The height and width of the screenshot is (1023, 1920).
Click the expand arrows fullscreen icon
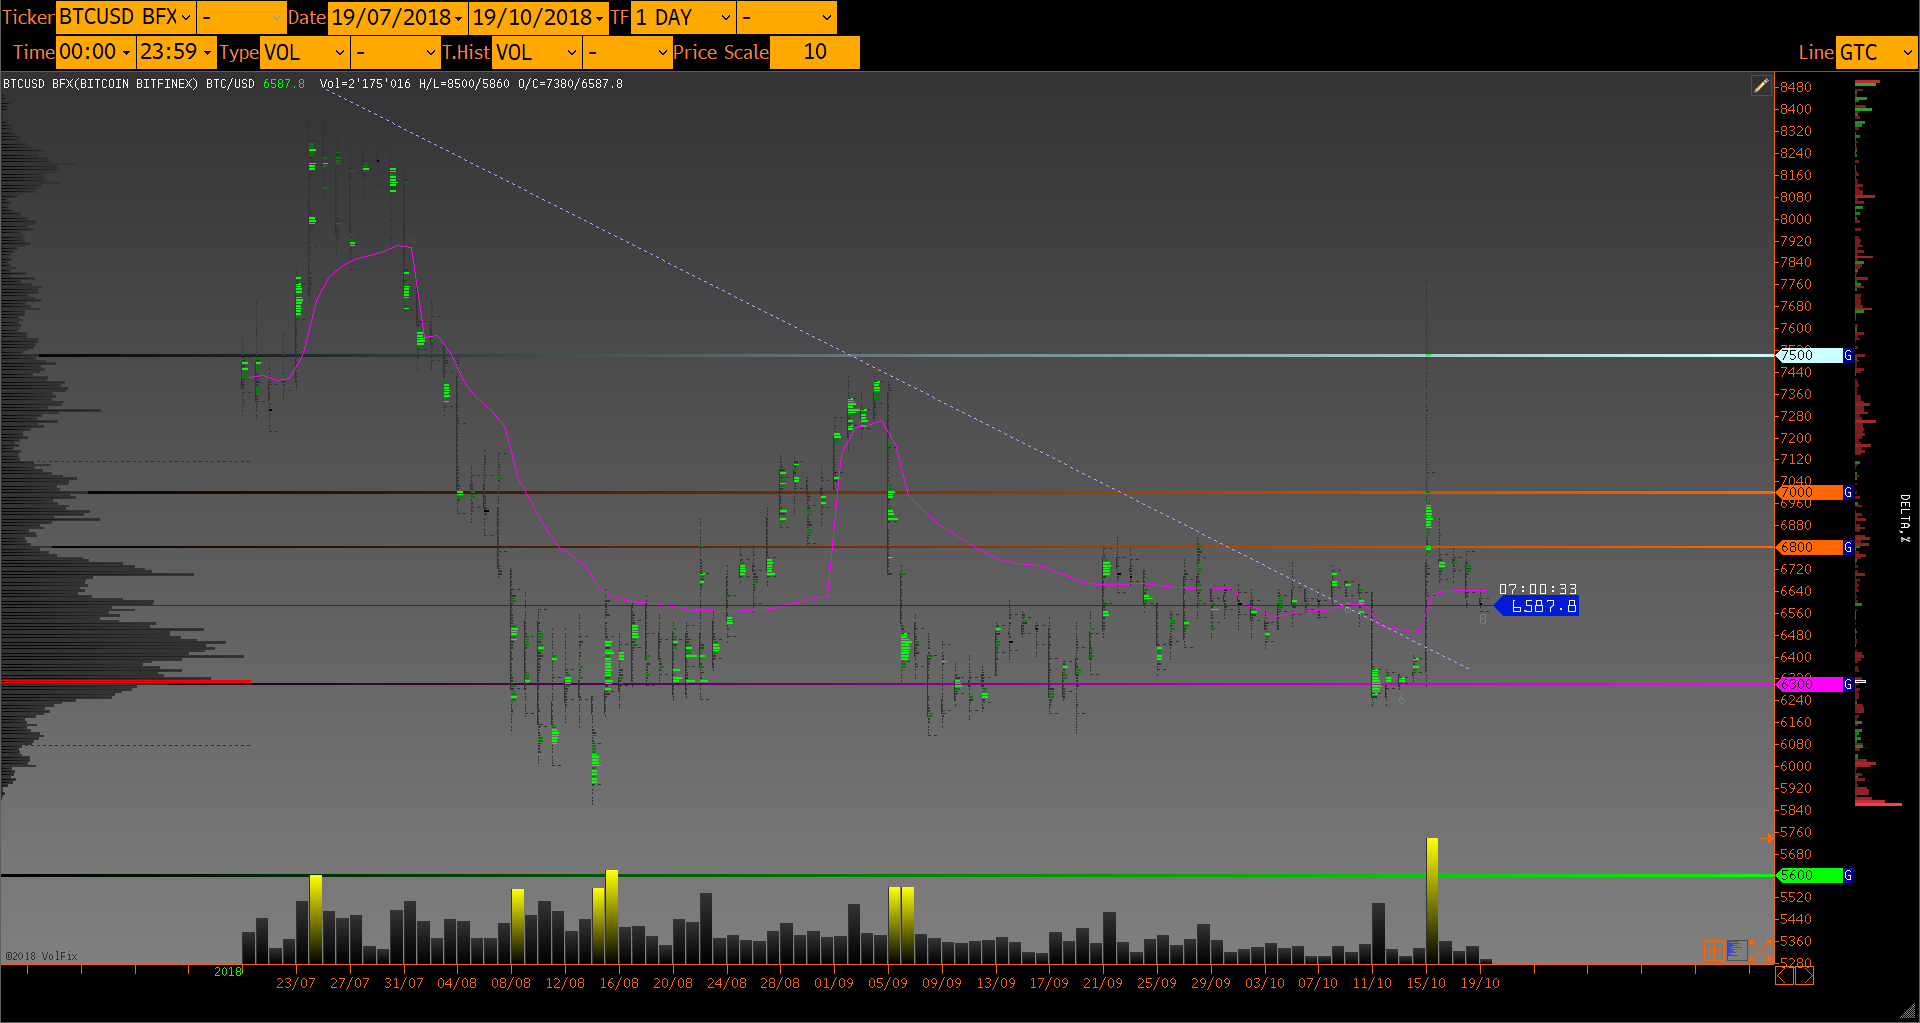[x=1761, y=950]
